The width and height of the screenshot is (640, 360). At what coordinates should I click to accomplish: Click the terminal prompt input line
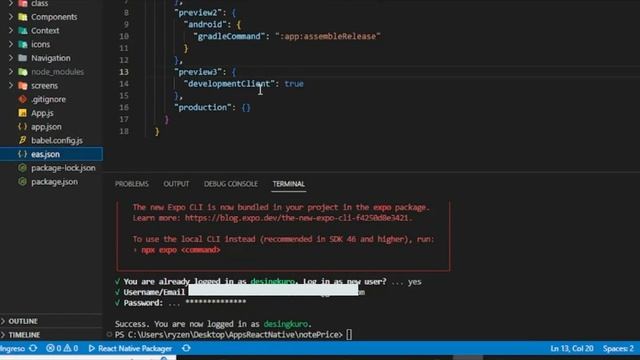click(233, 335)
